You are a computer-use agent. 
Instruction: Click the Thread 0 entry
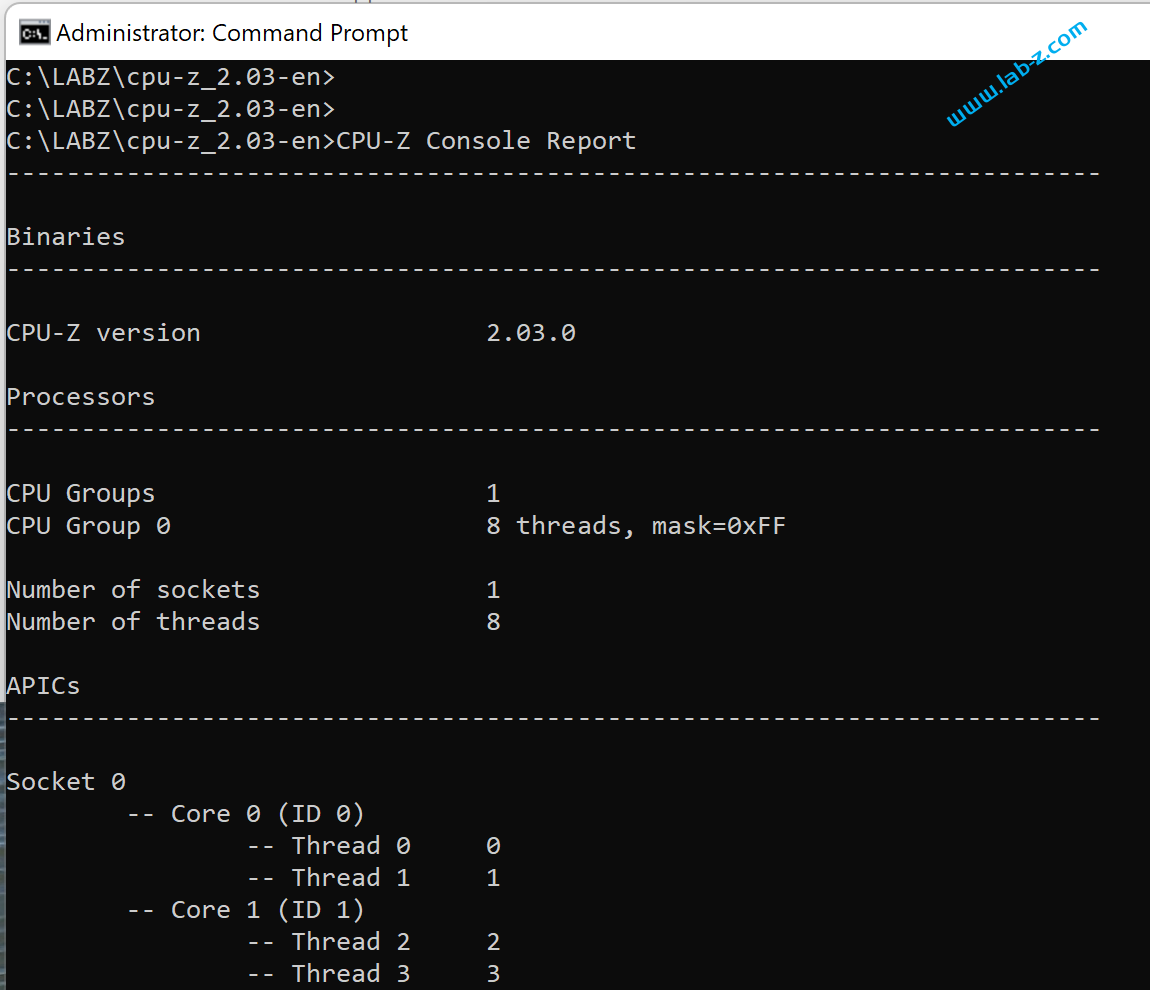click(350, 846)
